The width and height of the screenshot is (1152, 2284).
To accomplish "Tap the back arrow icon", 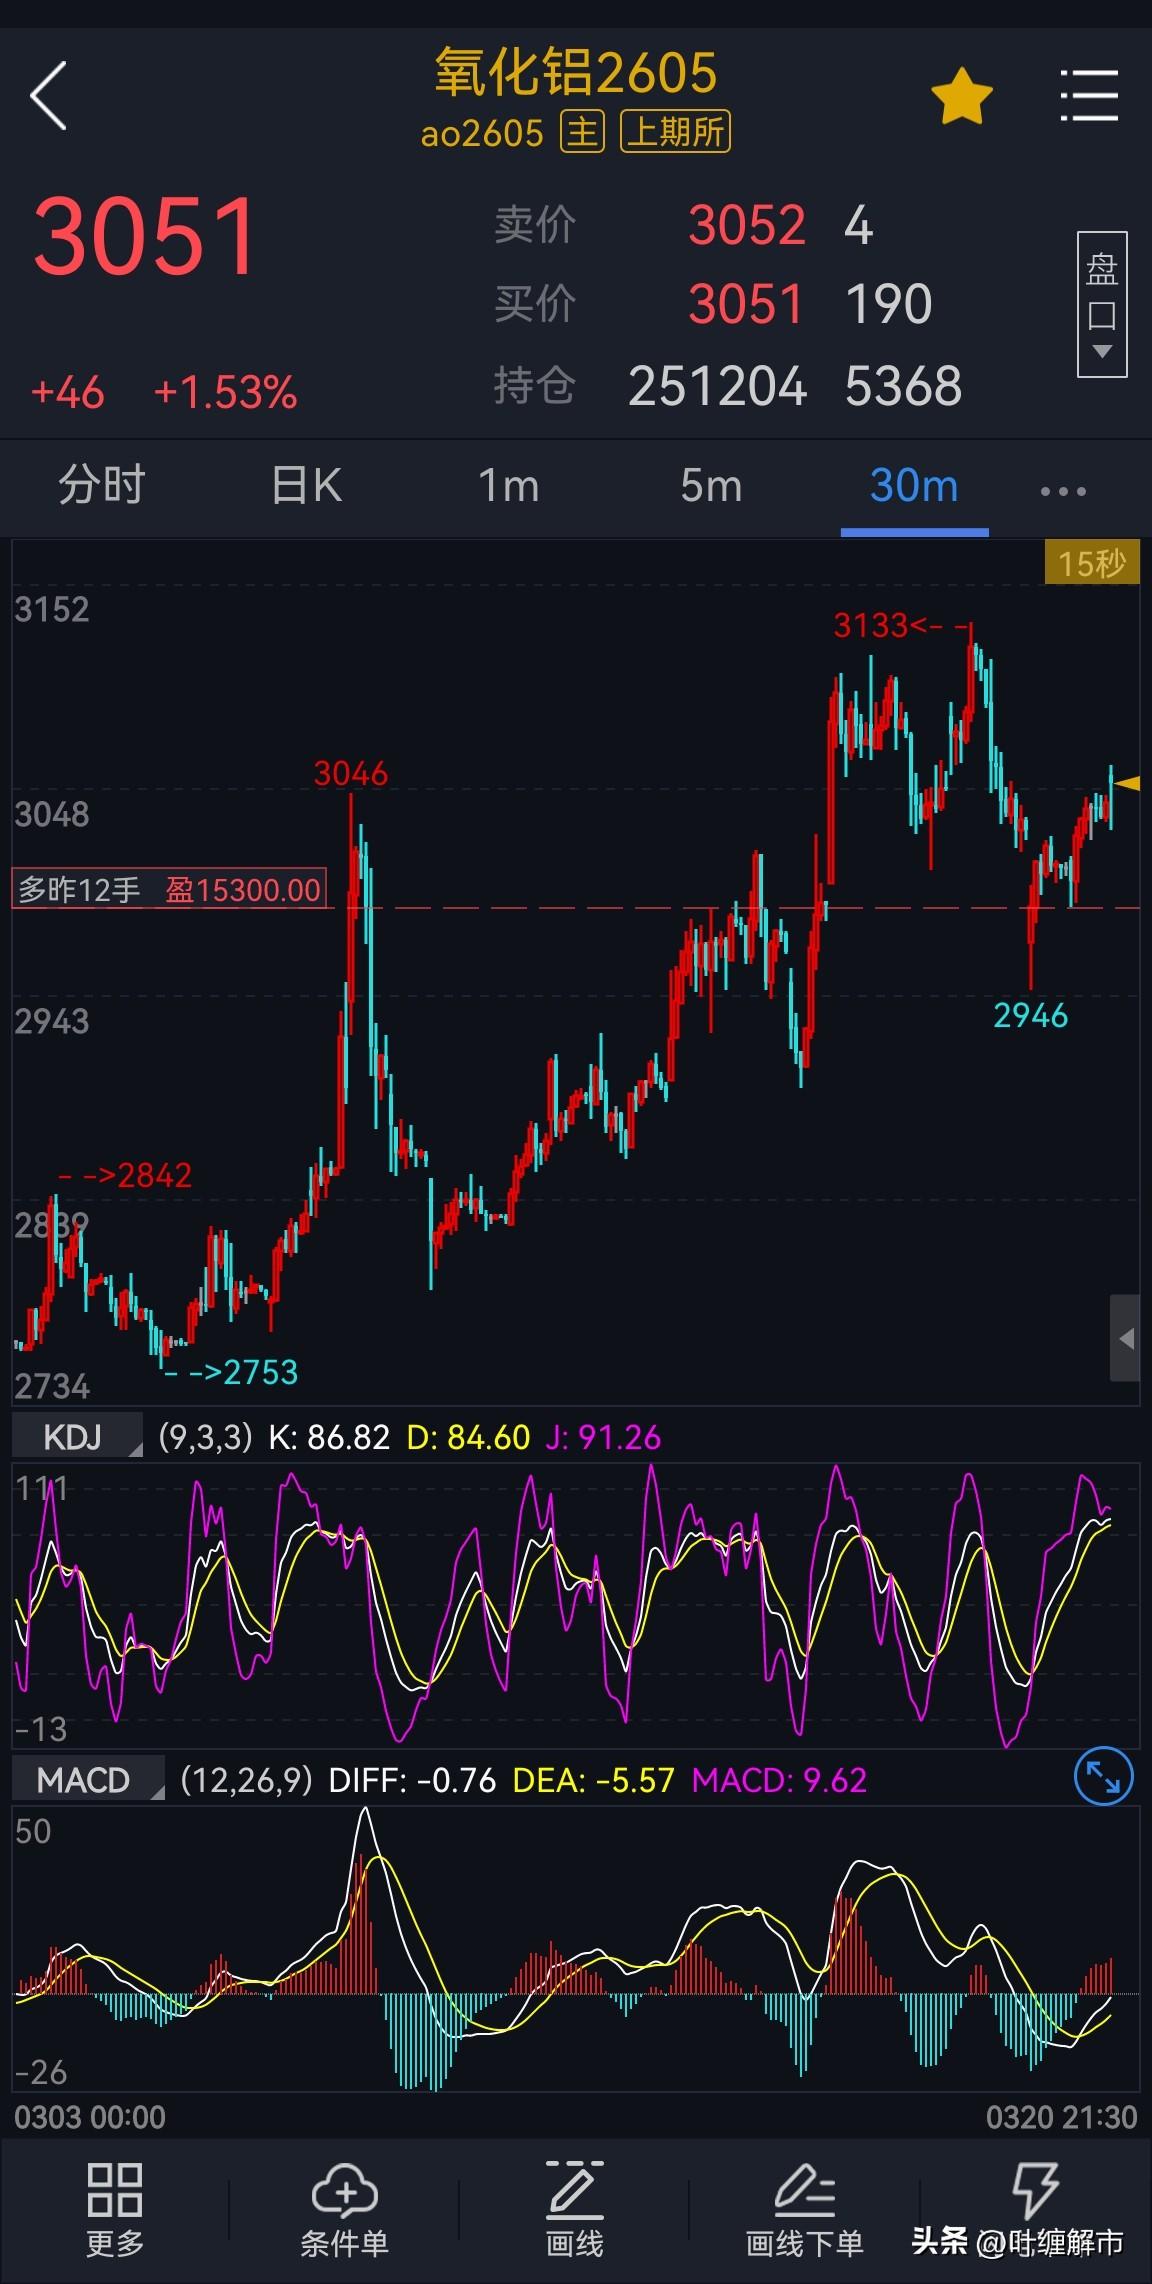I will pyautogui.click(x=48, y=96).
